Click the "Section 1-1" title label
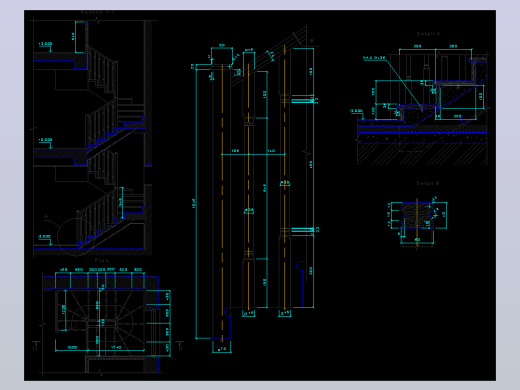 coord(97,12)
